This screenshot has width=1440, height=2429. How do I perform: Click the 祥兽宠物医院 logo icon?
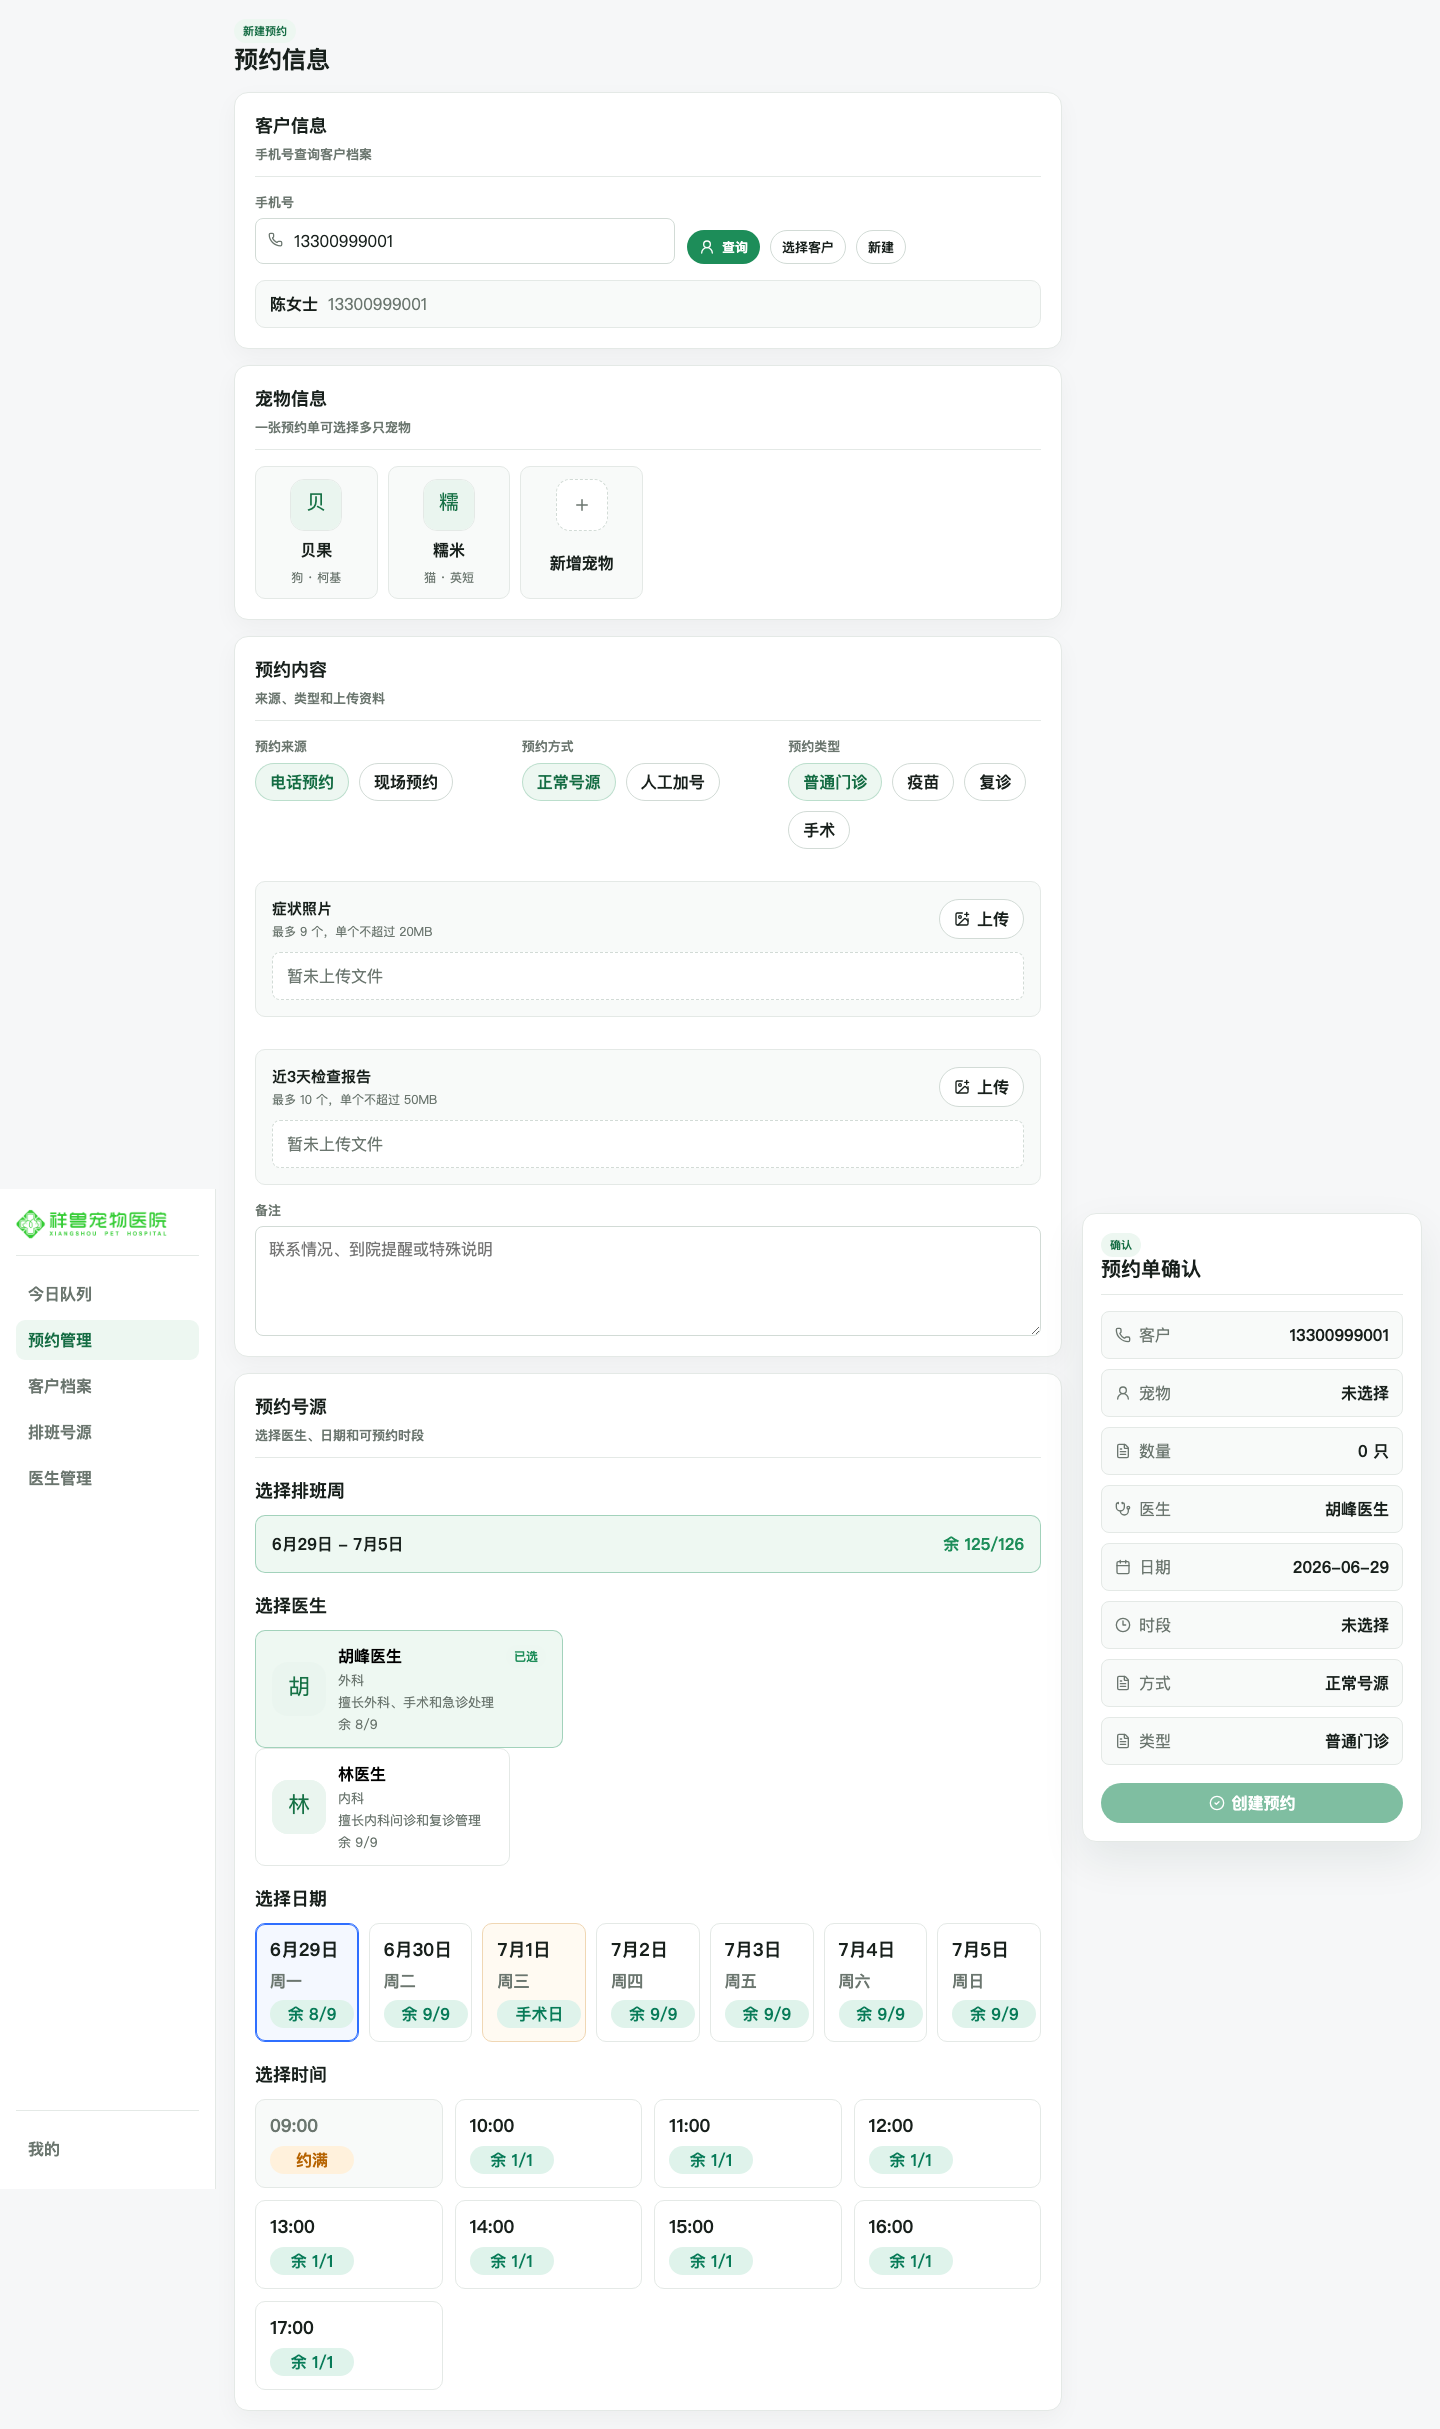[x=31, y=1223]
